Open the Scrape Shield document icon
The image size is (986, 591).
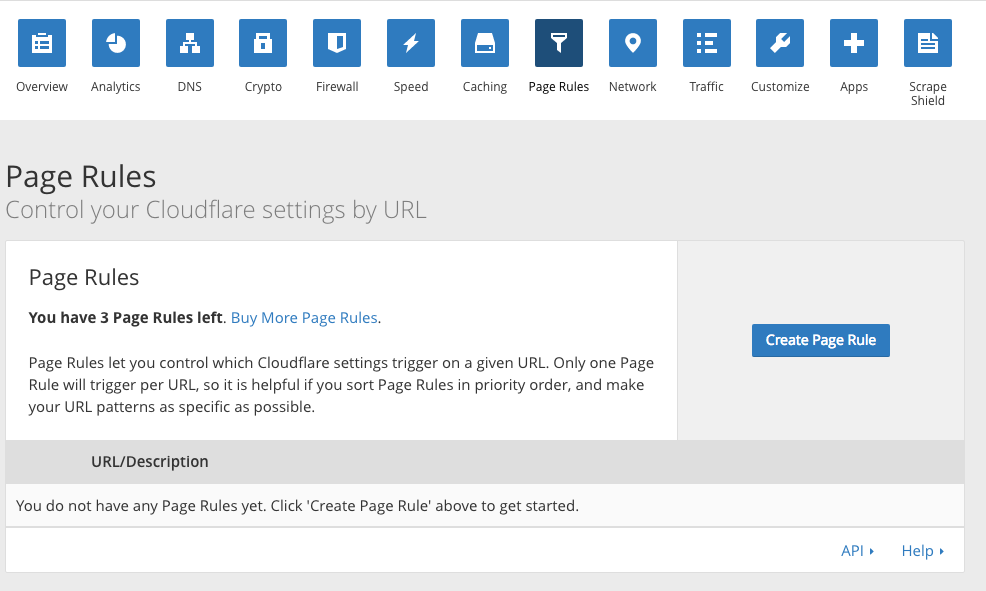pyautogui.click(x=928, y=43)
